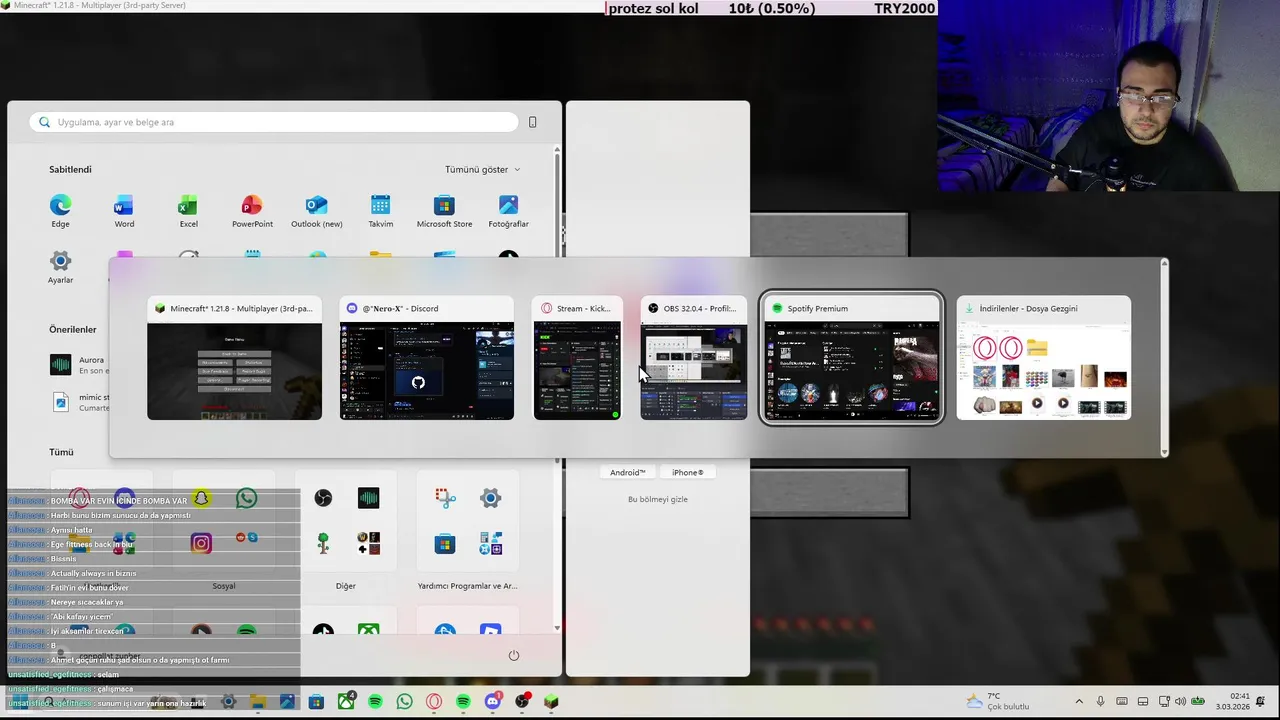
Task: Click task switcher scrollbar down arrow
Action: [1164, 452]
